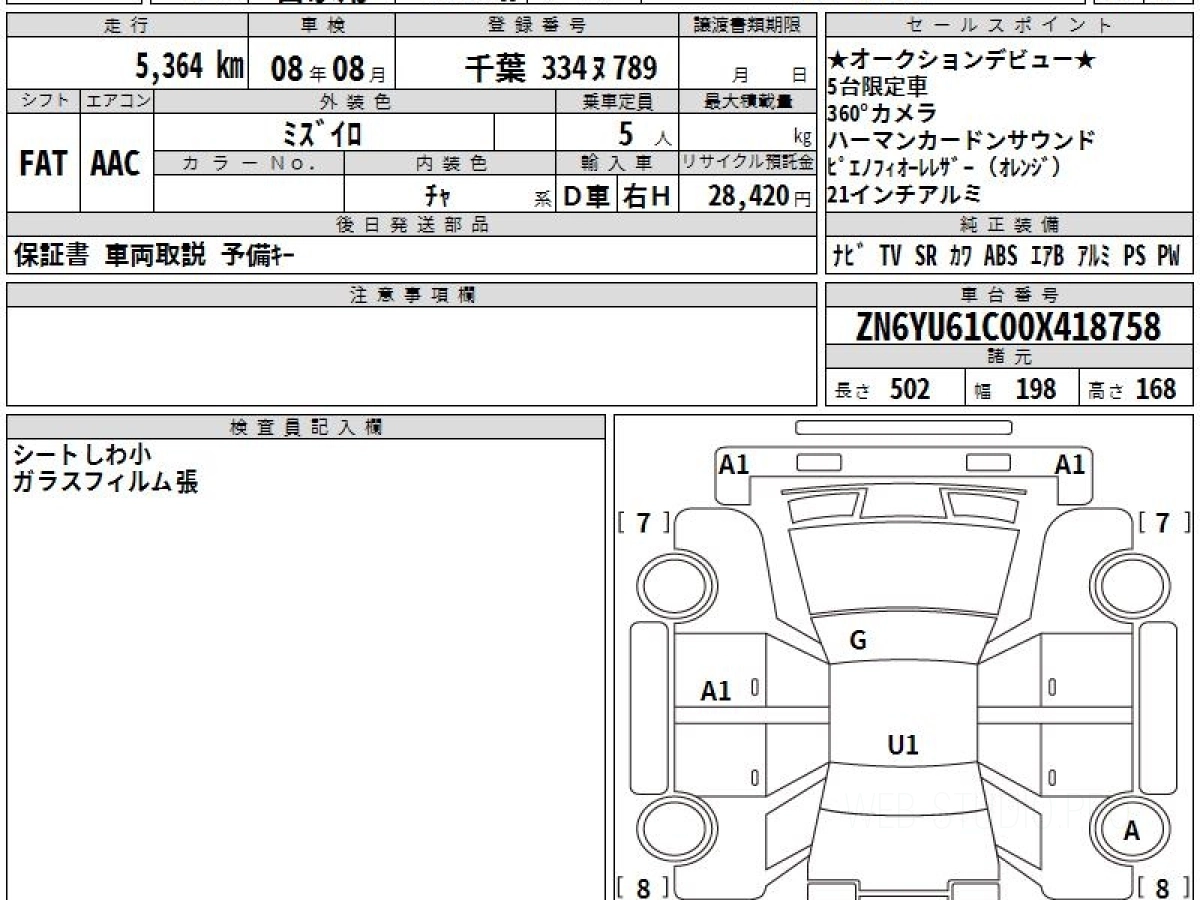1200x900 pixels.
Task: Select the 5台限定車 sales point
Action: tap(878, 87)
